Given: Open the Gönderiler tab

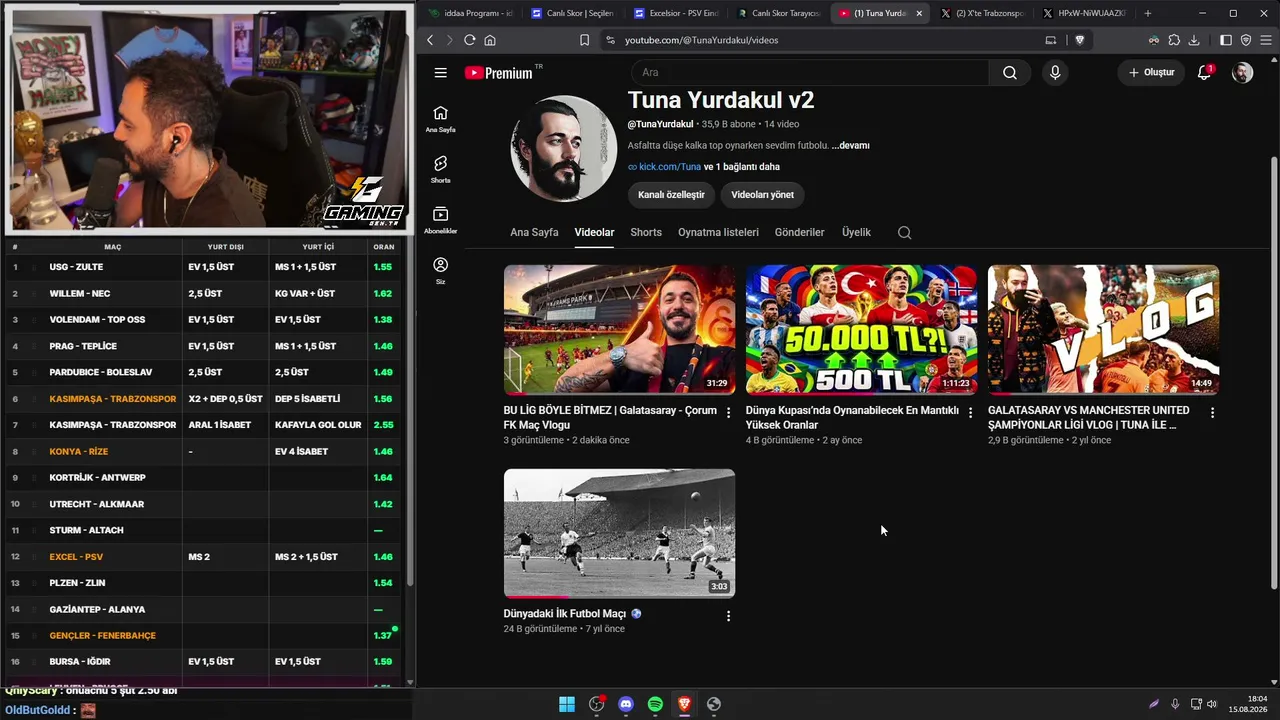Looking at the screenshot, I should click(799, 232).
